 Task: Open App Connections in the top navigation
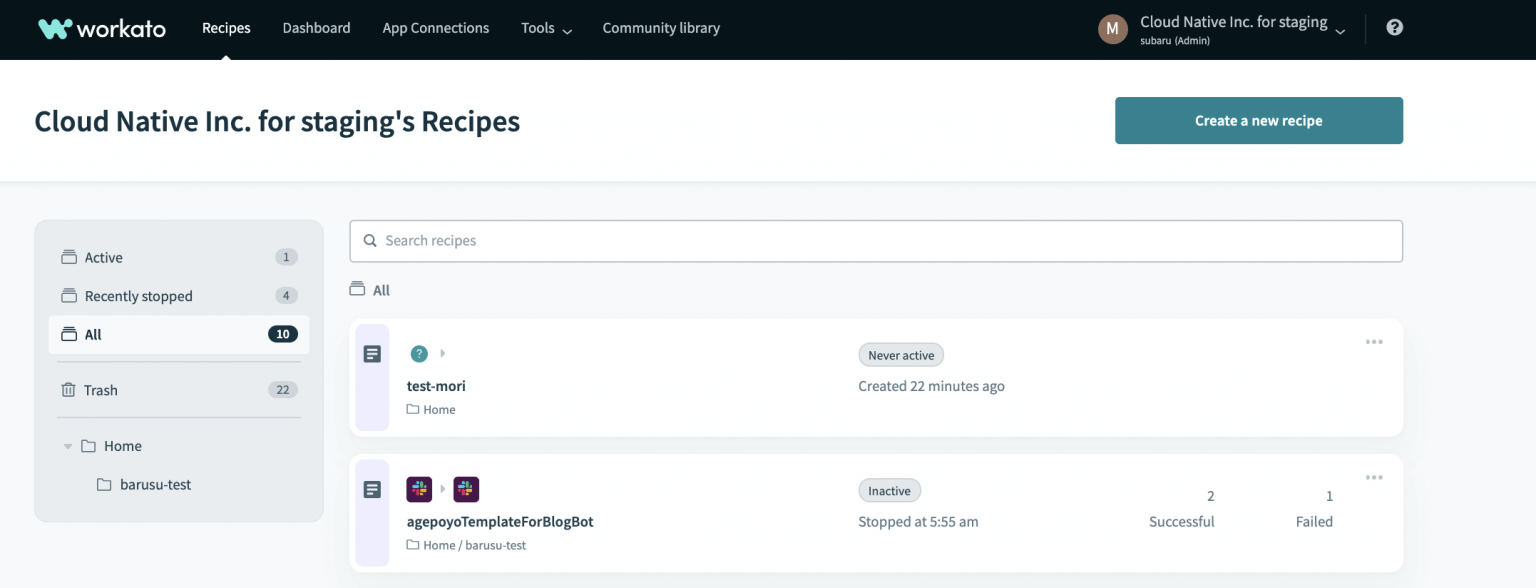435,28
